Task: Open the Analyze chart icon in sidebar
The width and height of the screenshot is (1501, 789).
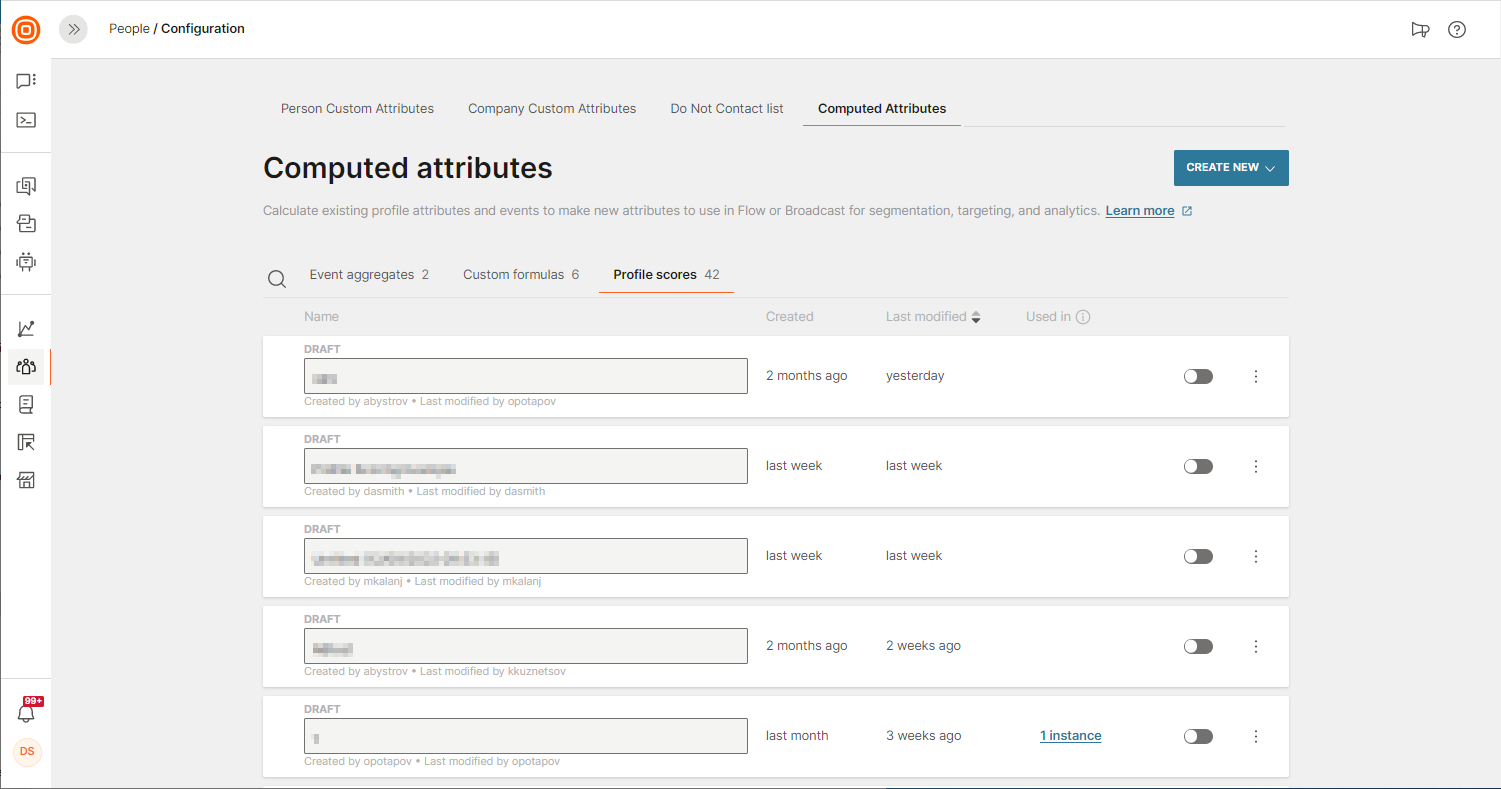Action: pos(27,328)
